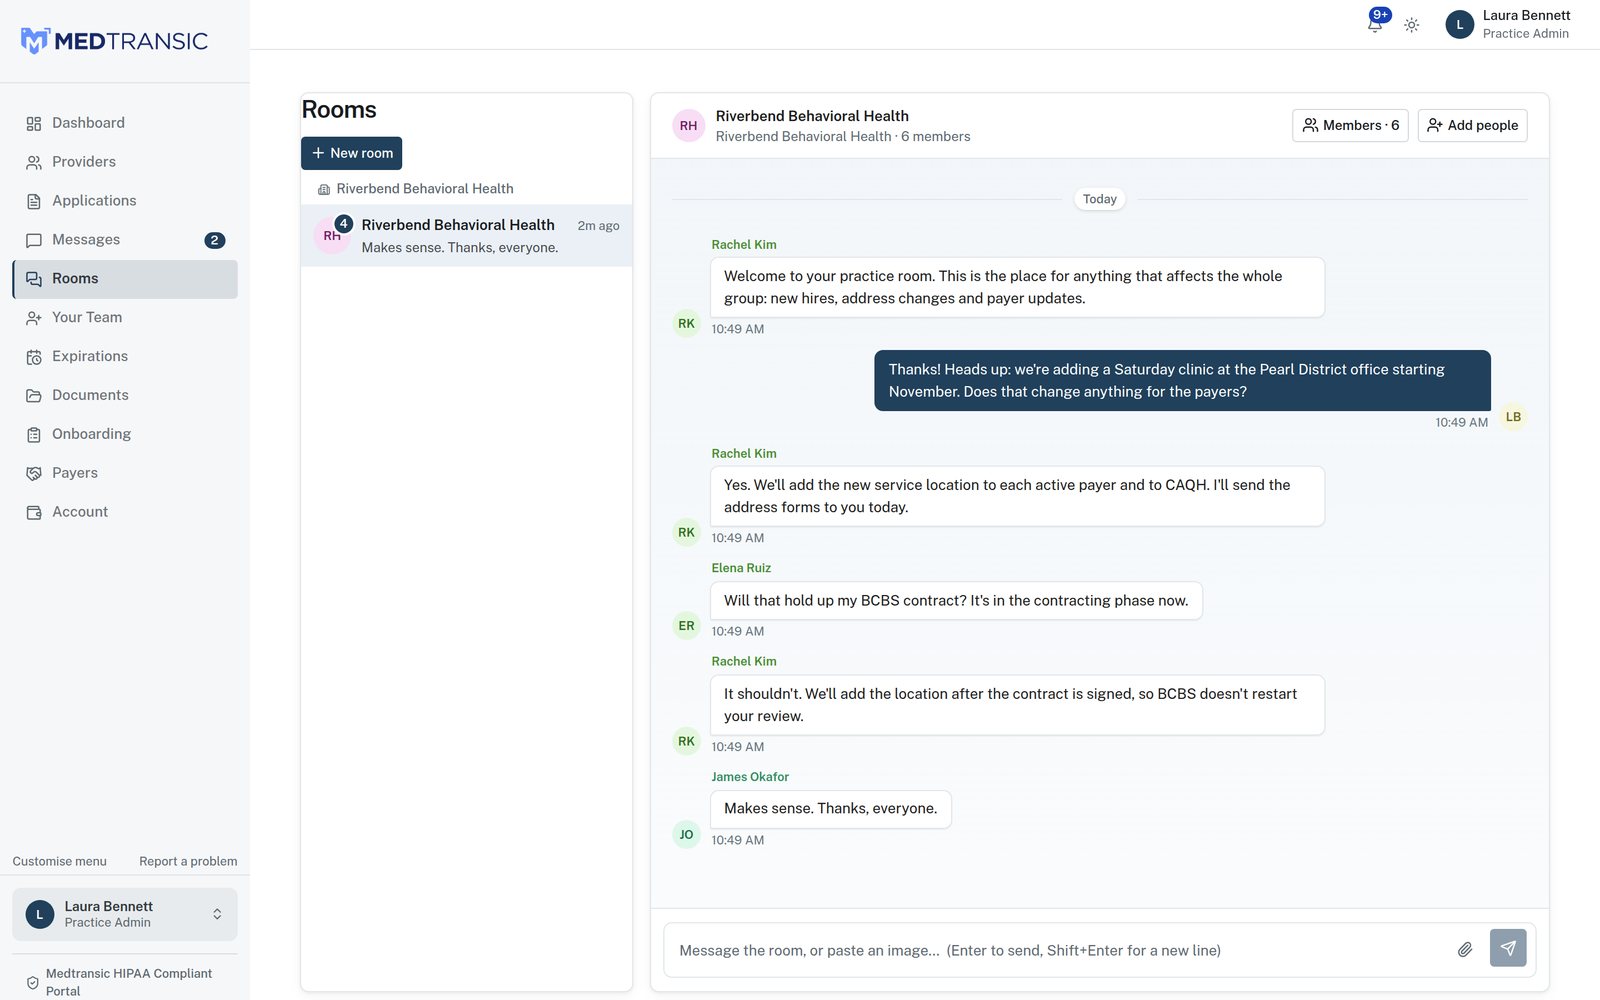Image resolution: width=1600 pixels, height=1000 pixels.
Task: Attach a file with the paperclip icon
Action: coord(1465,949)
